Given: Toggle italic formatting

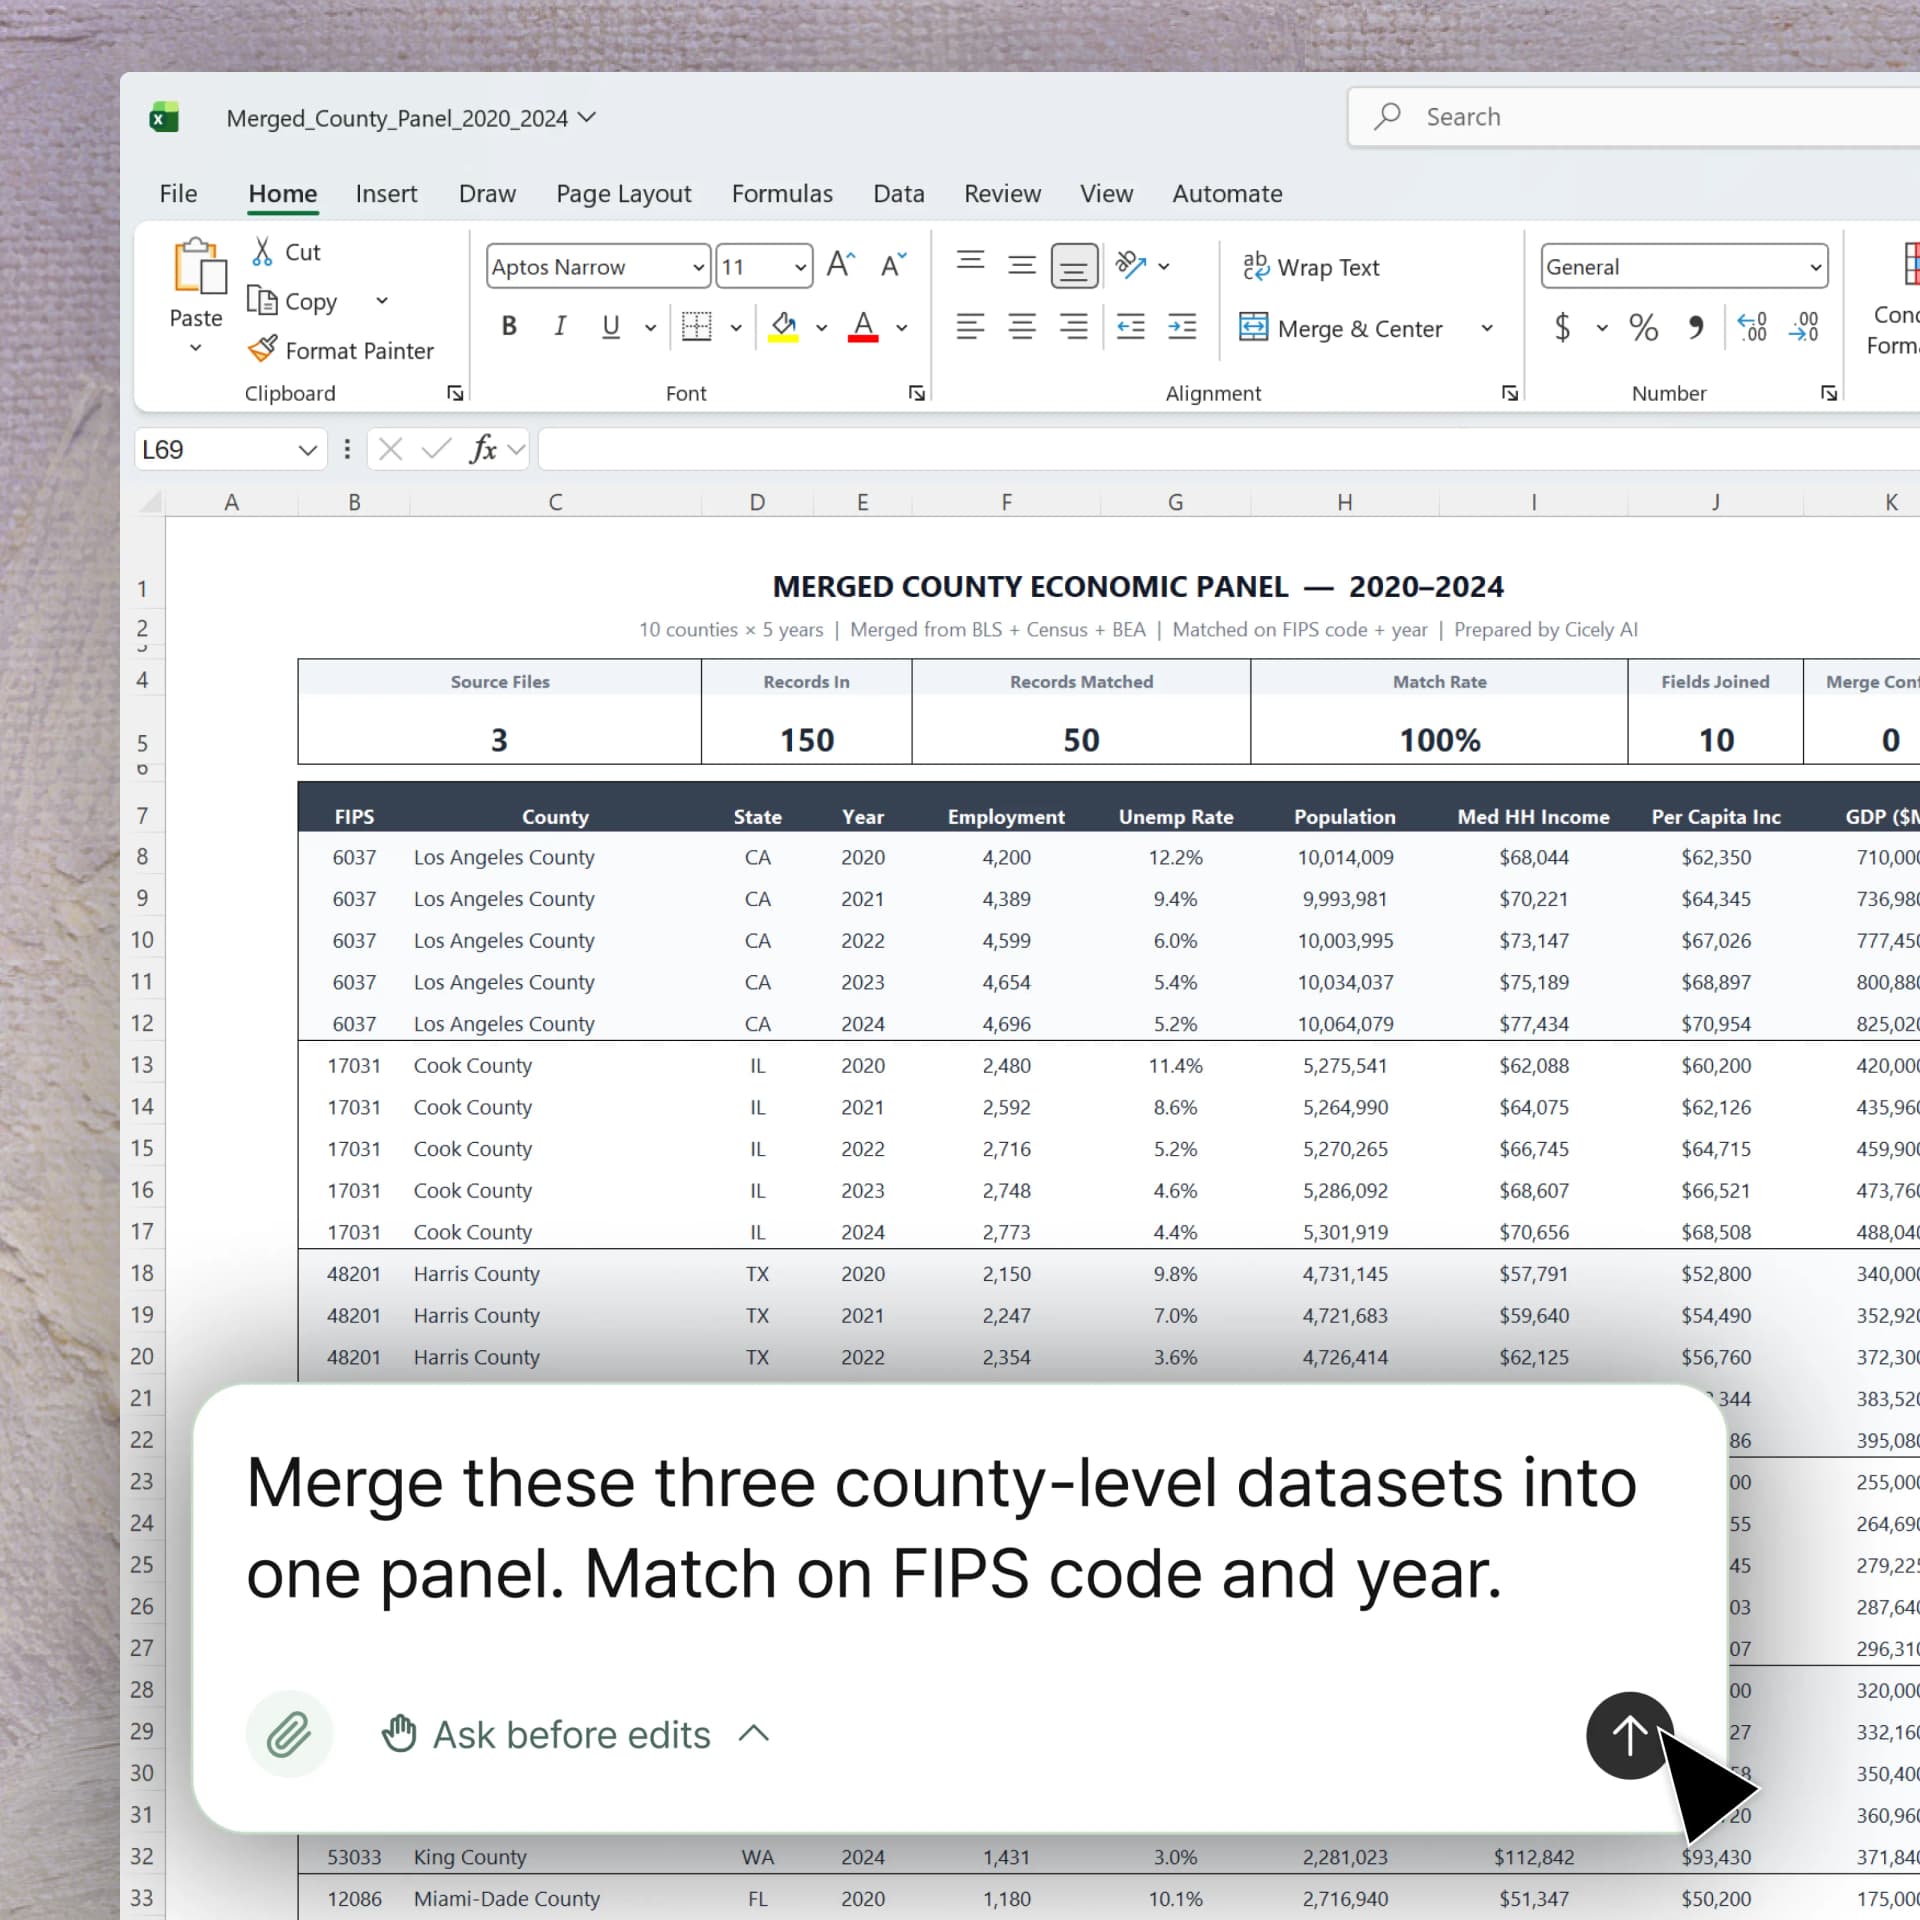Looking at the screenshot, I should click(559, 326).
